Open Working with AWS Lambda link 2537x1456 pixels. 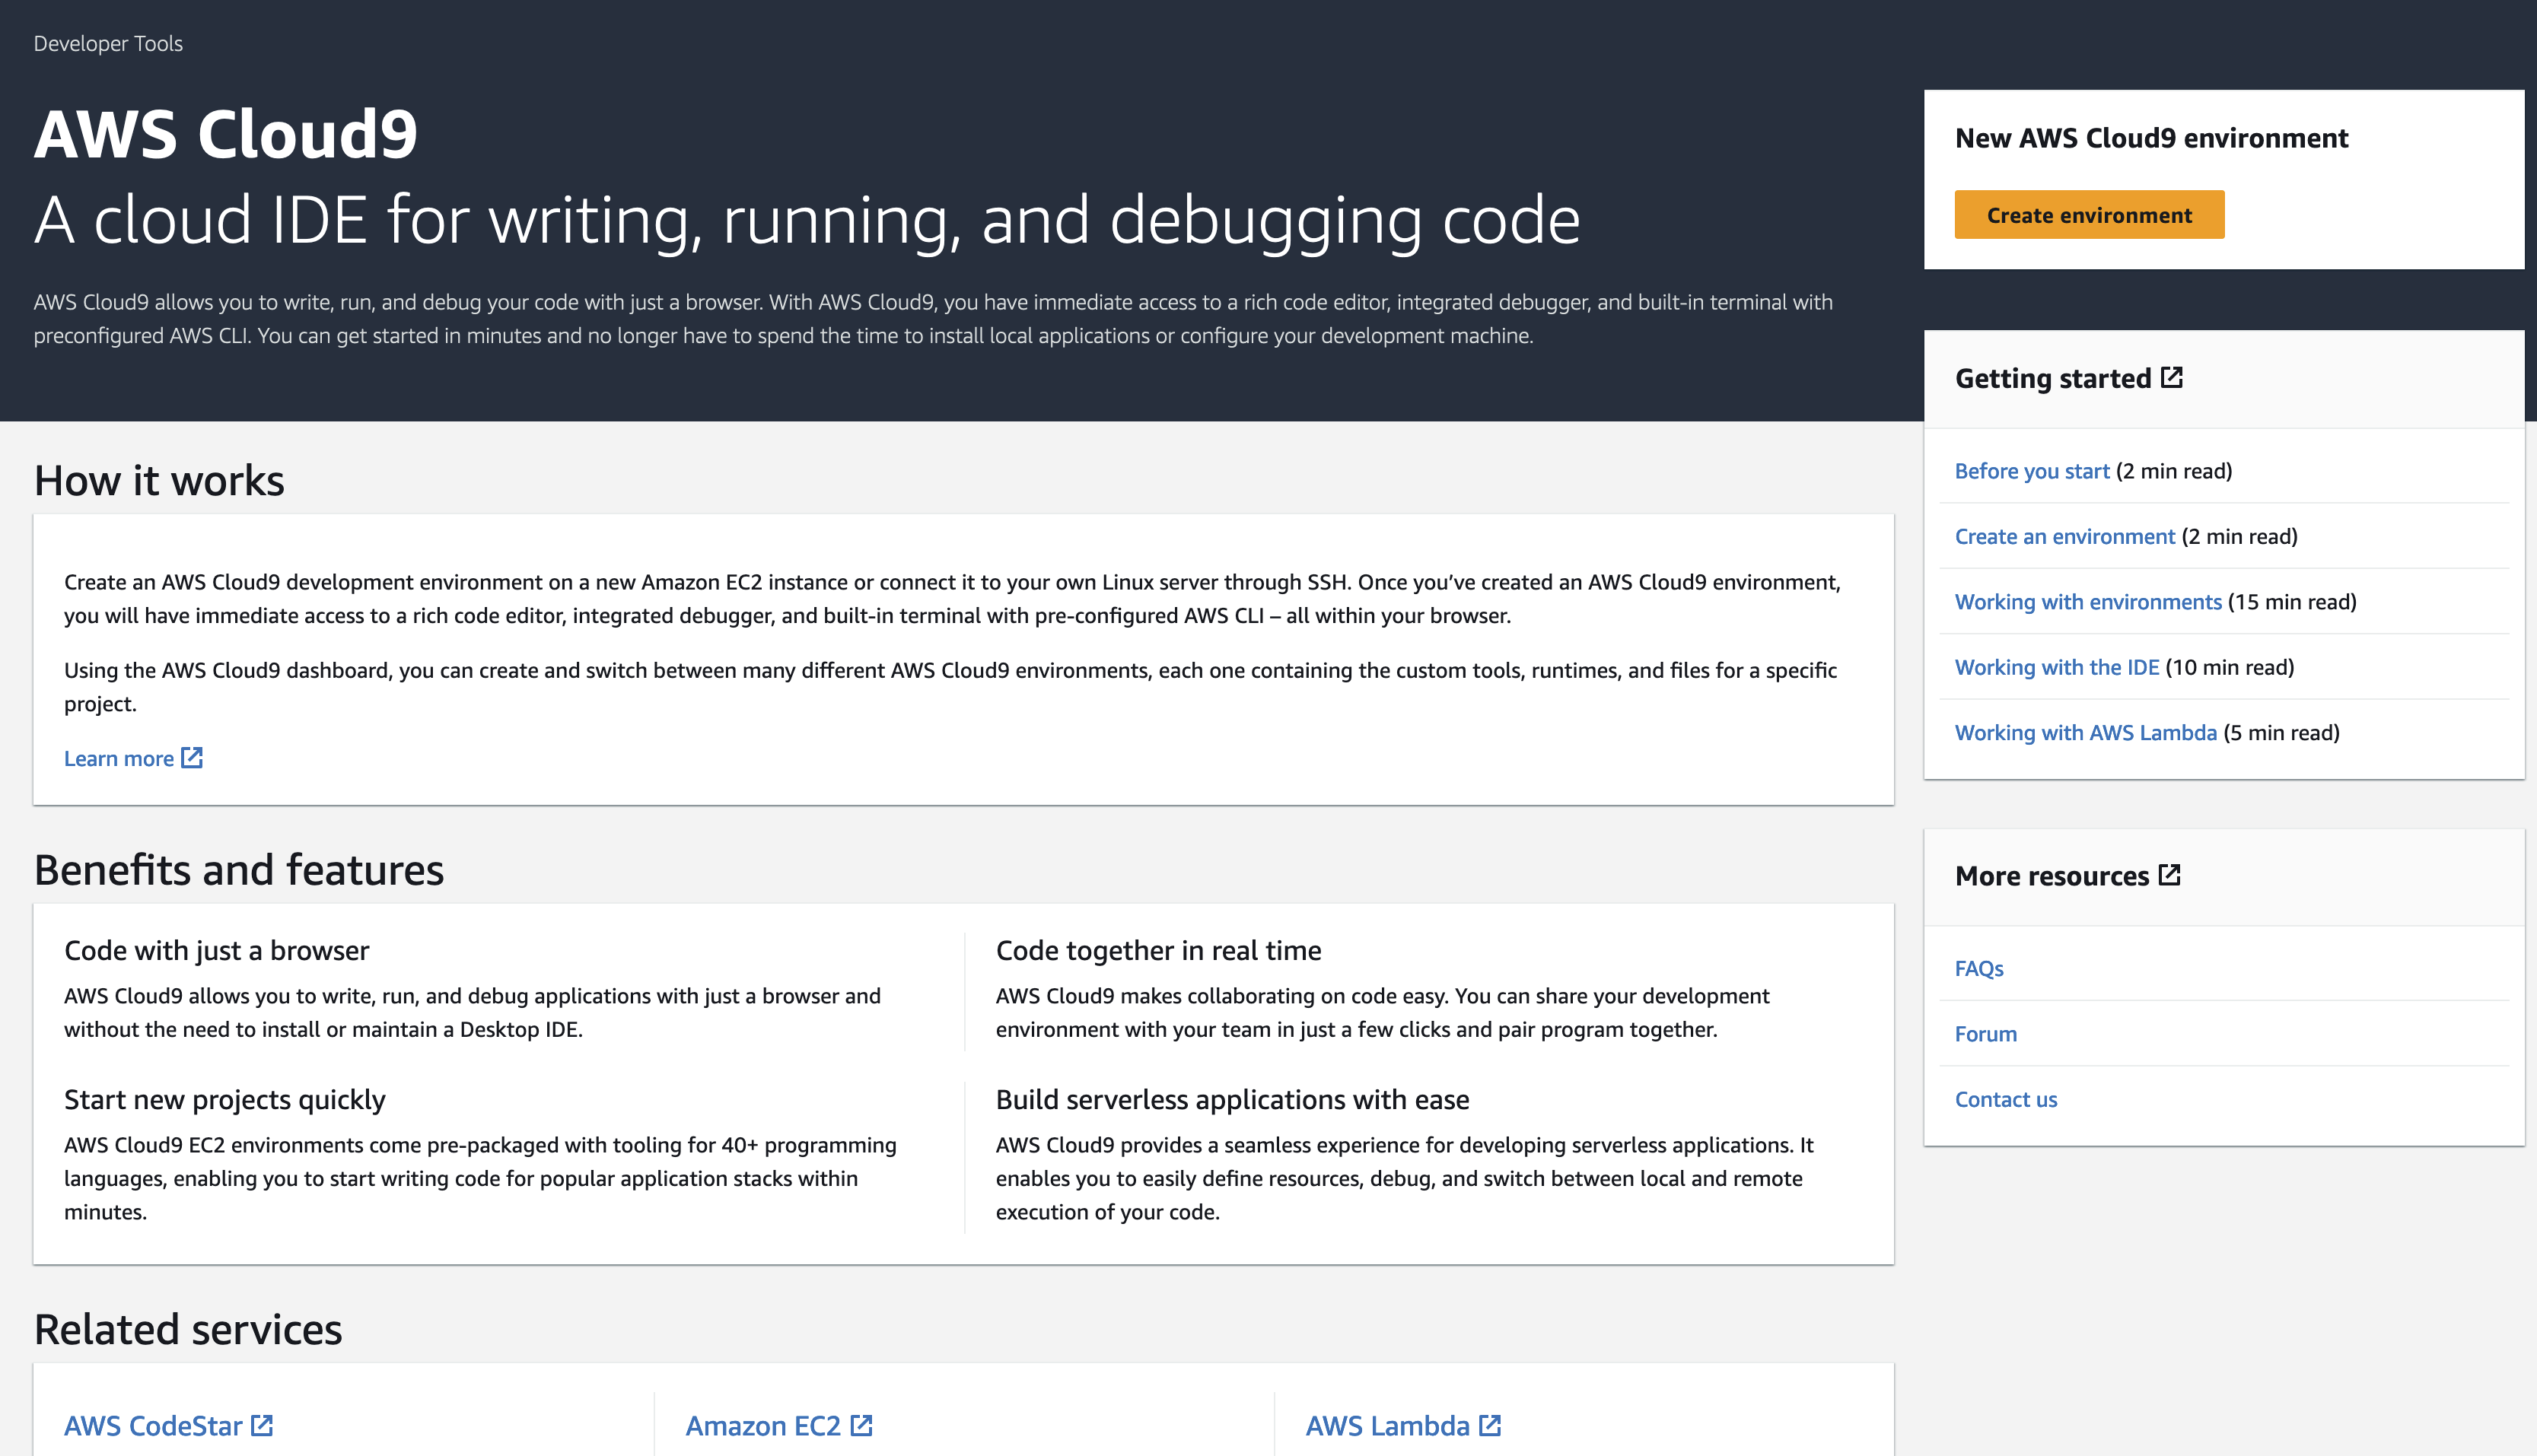click(x=2086, y=732)
